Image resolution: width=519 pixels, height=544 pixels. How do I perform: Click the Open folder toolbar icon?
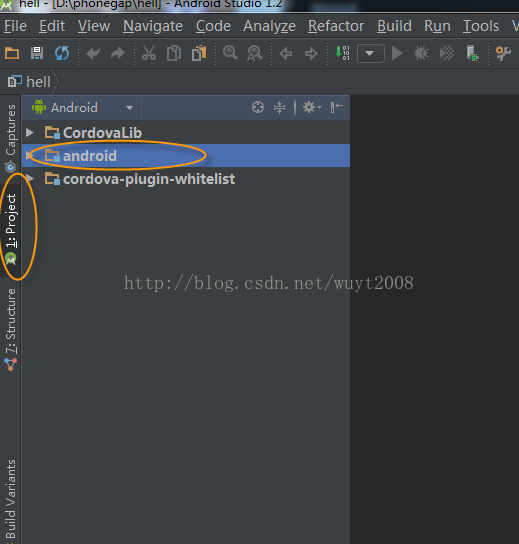[12, 53]
